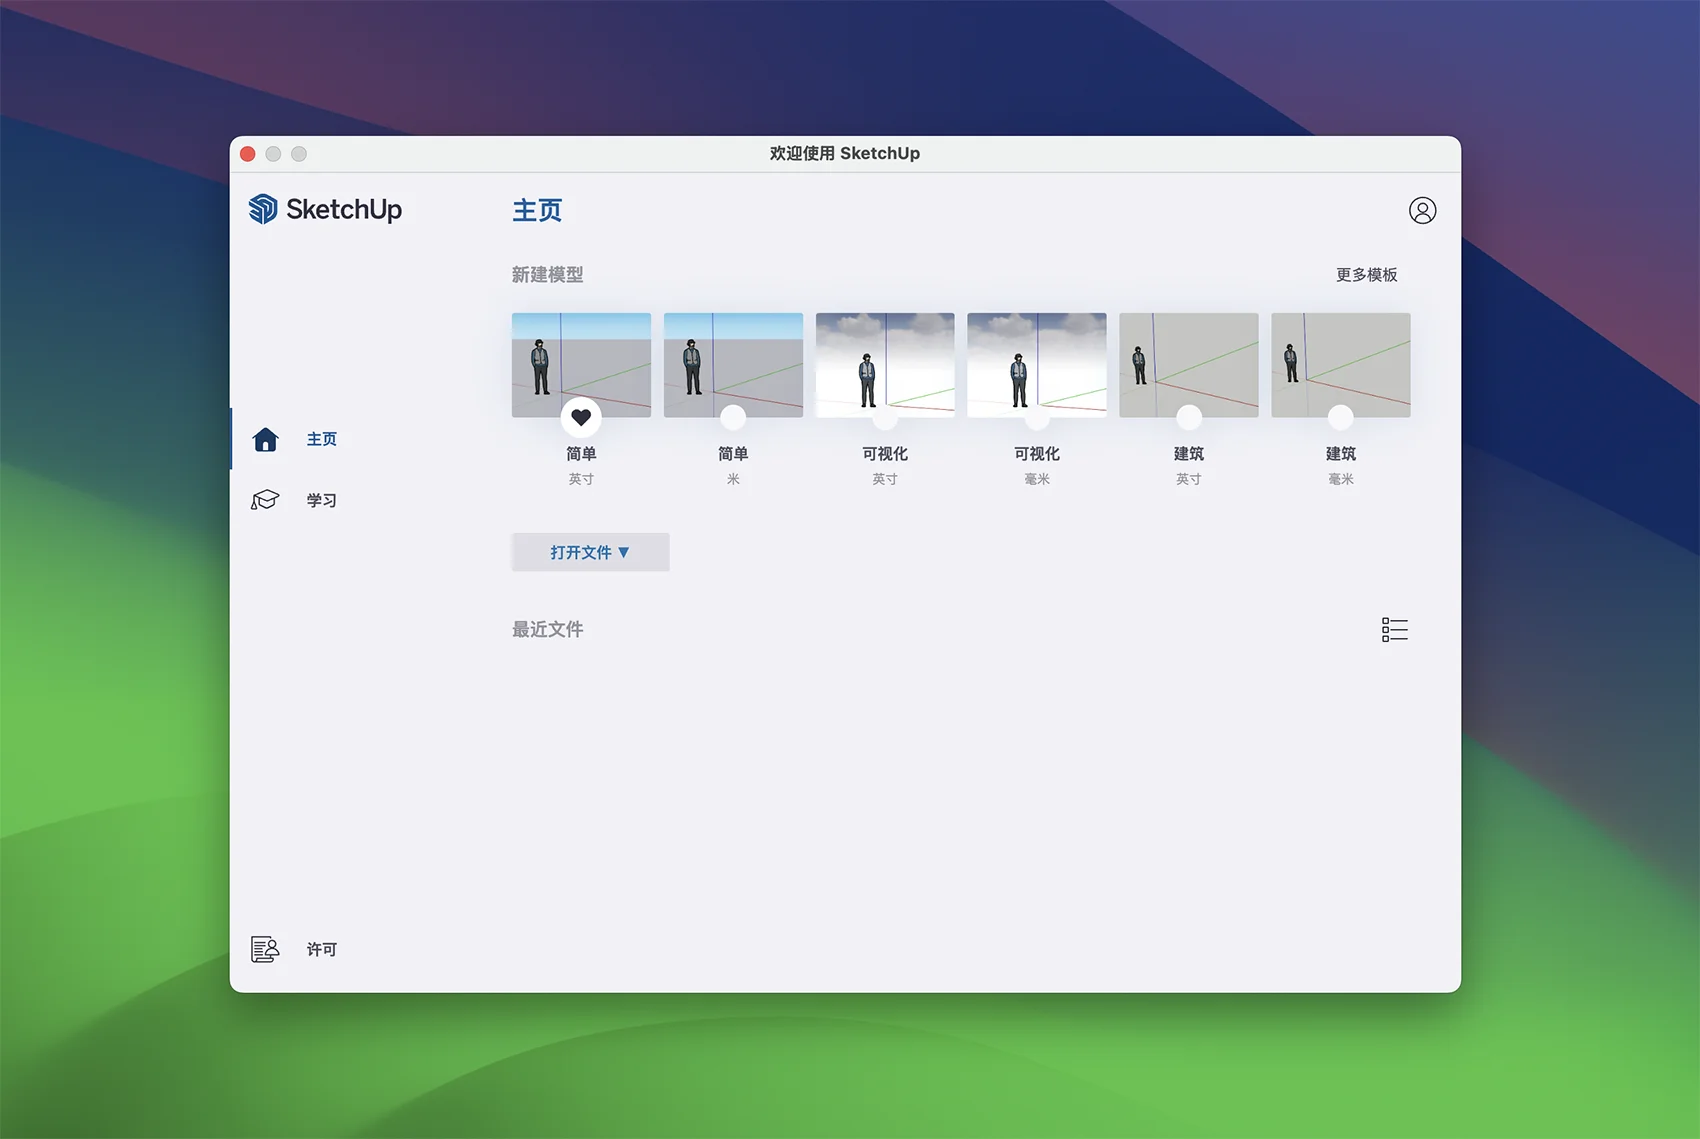Click the 新建模型 section heading
The width and height of the screenshot is (1700, 1139).
[547, 274]
